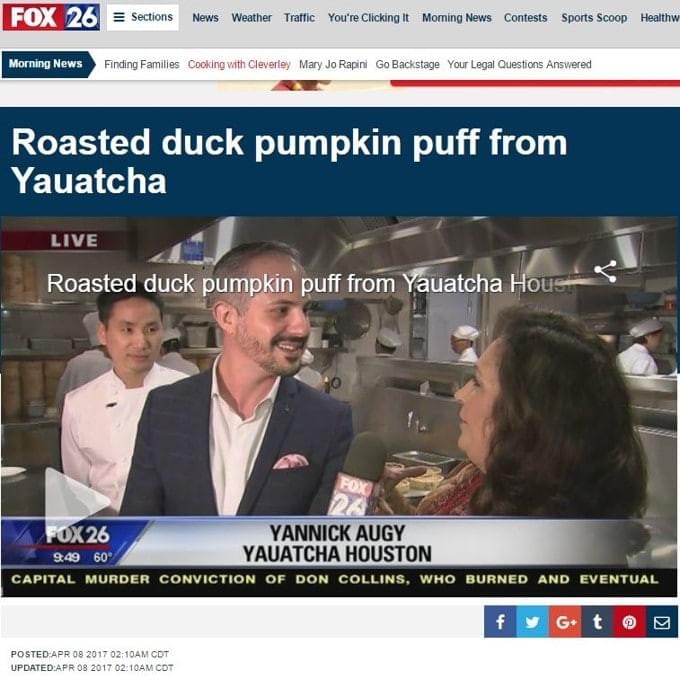
Task: Play the Yauatcha video
Action: tap(77, 500)
